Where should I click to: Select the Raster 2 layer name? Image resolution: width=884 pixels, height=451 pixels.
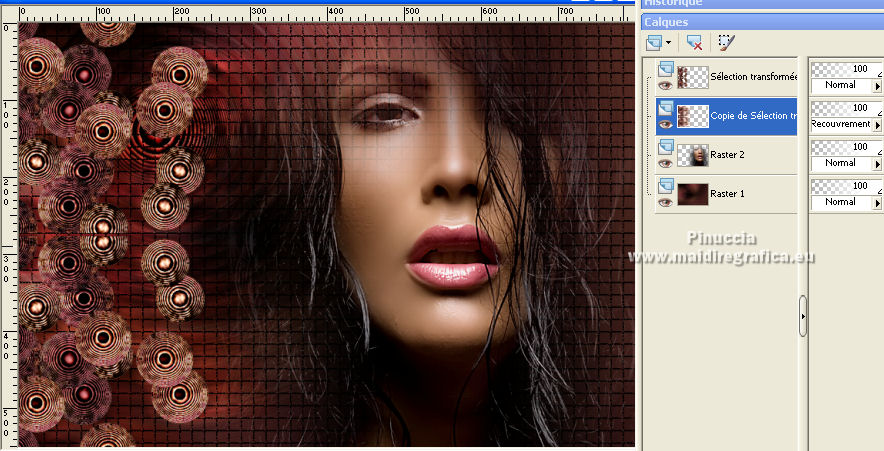point(727,154)
